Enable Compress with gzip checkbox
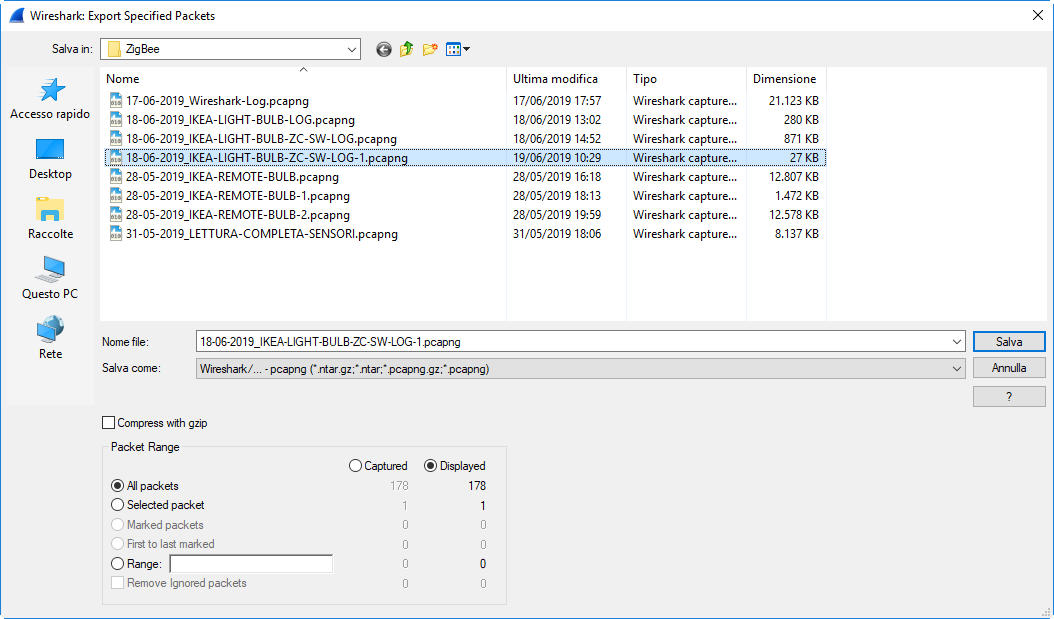Viewport: 1054px width, 619px height. point(108,423)
